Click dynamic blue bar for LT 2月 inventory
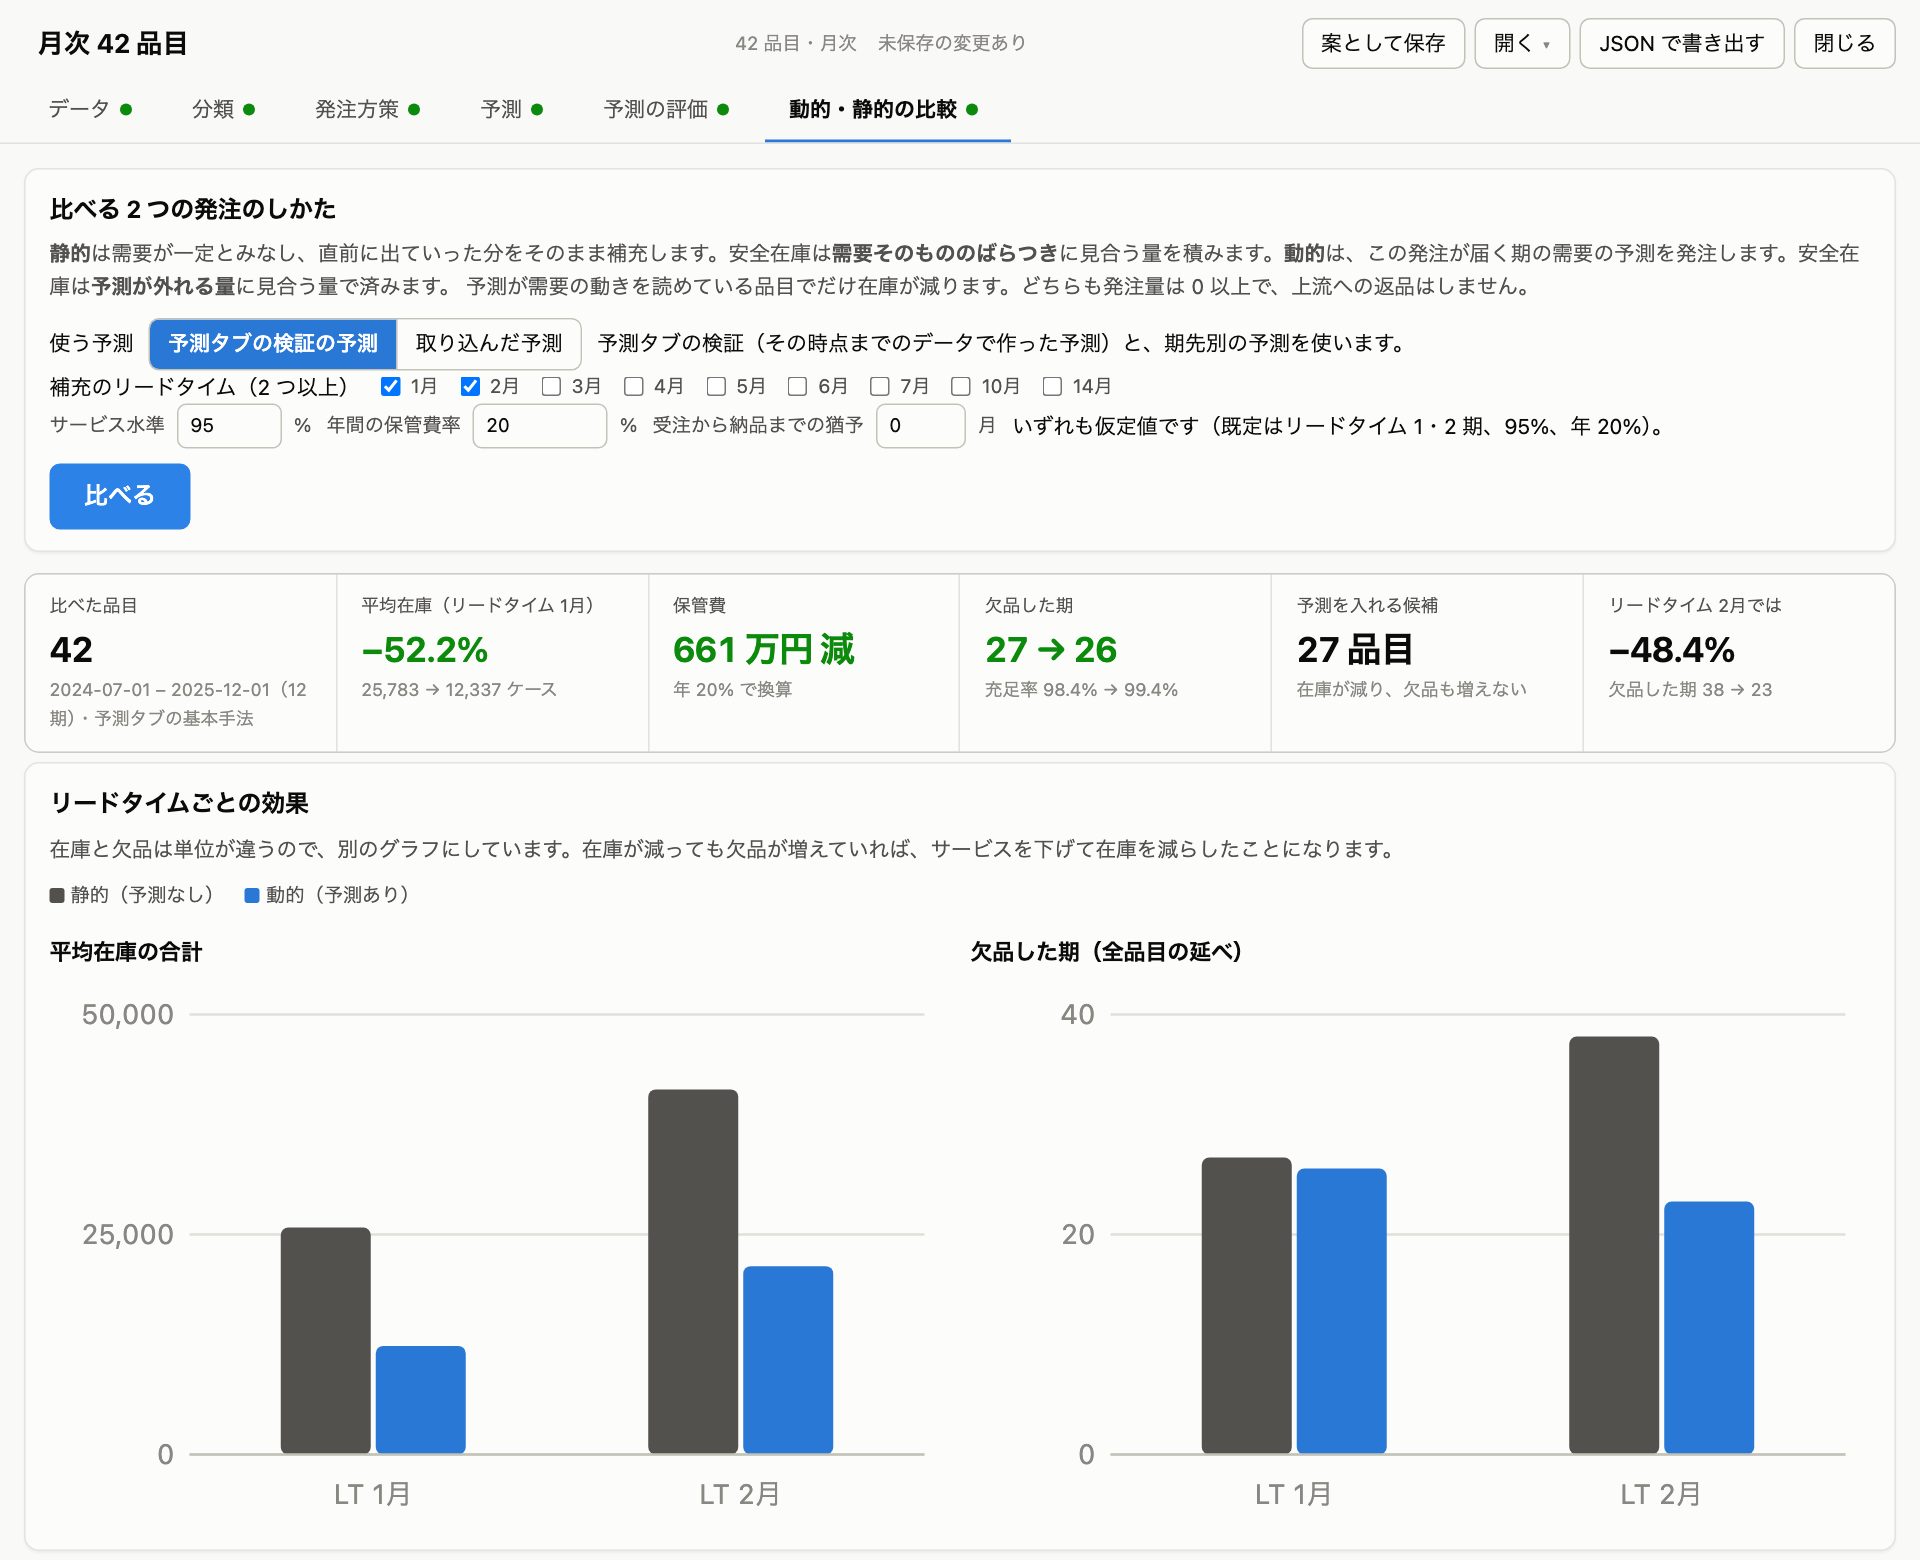Screen dimensions: 1920x1560 pos(788,1360)
